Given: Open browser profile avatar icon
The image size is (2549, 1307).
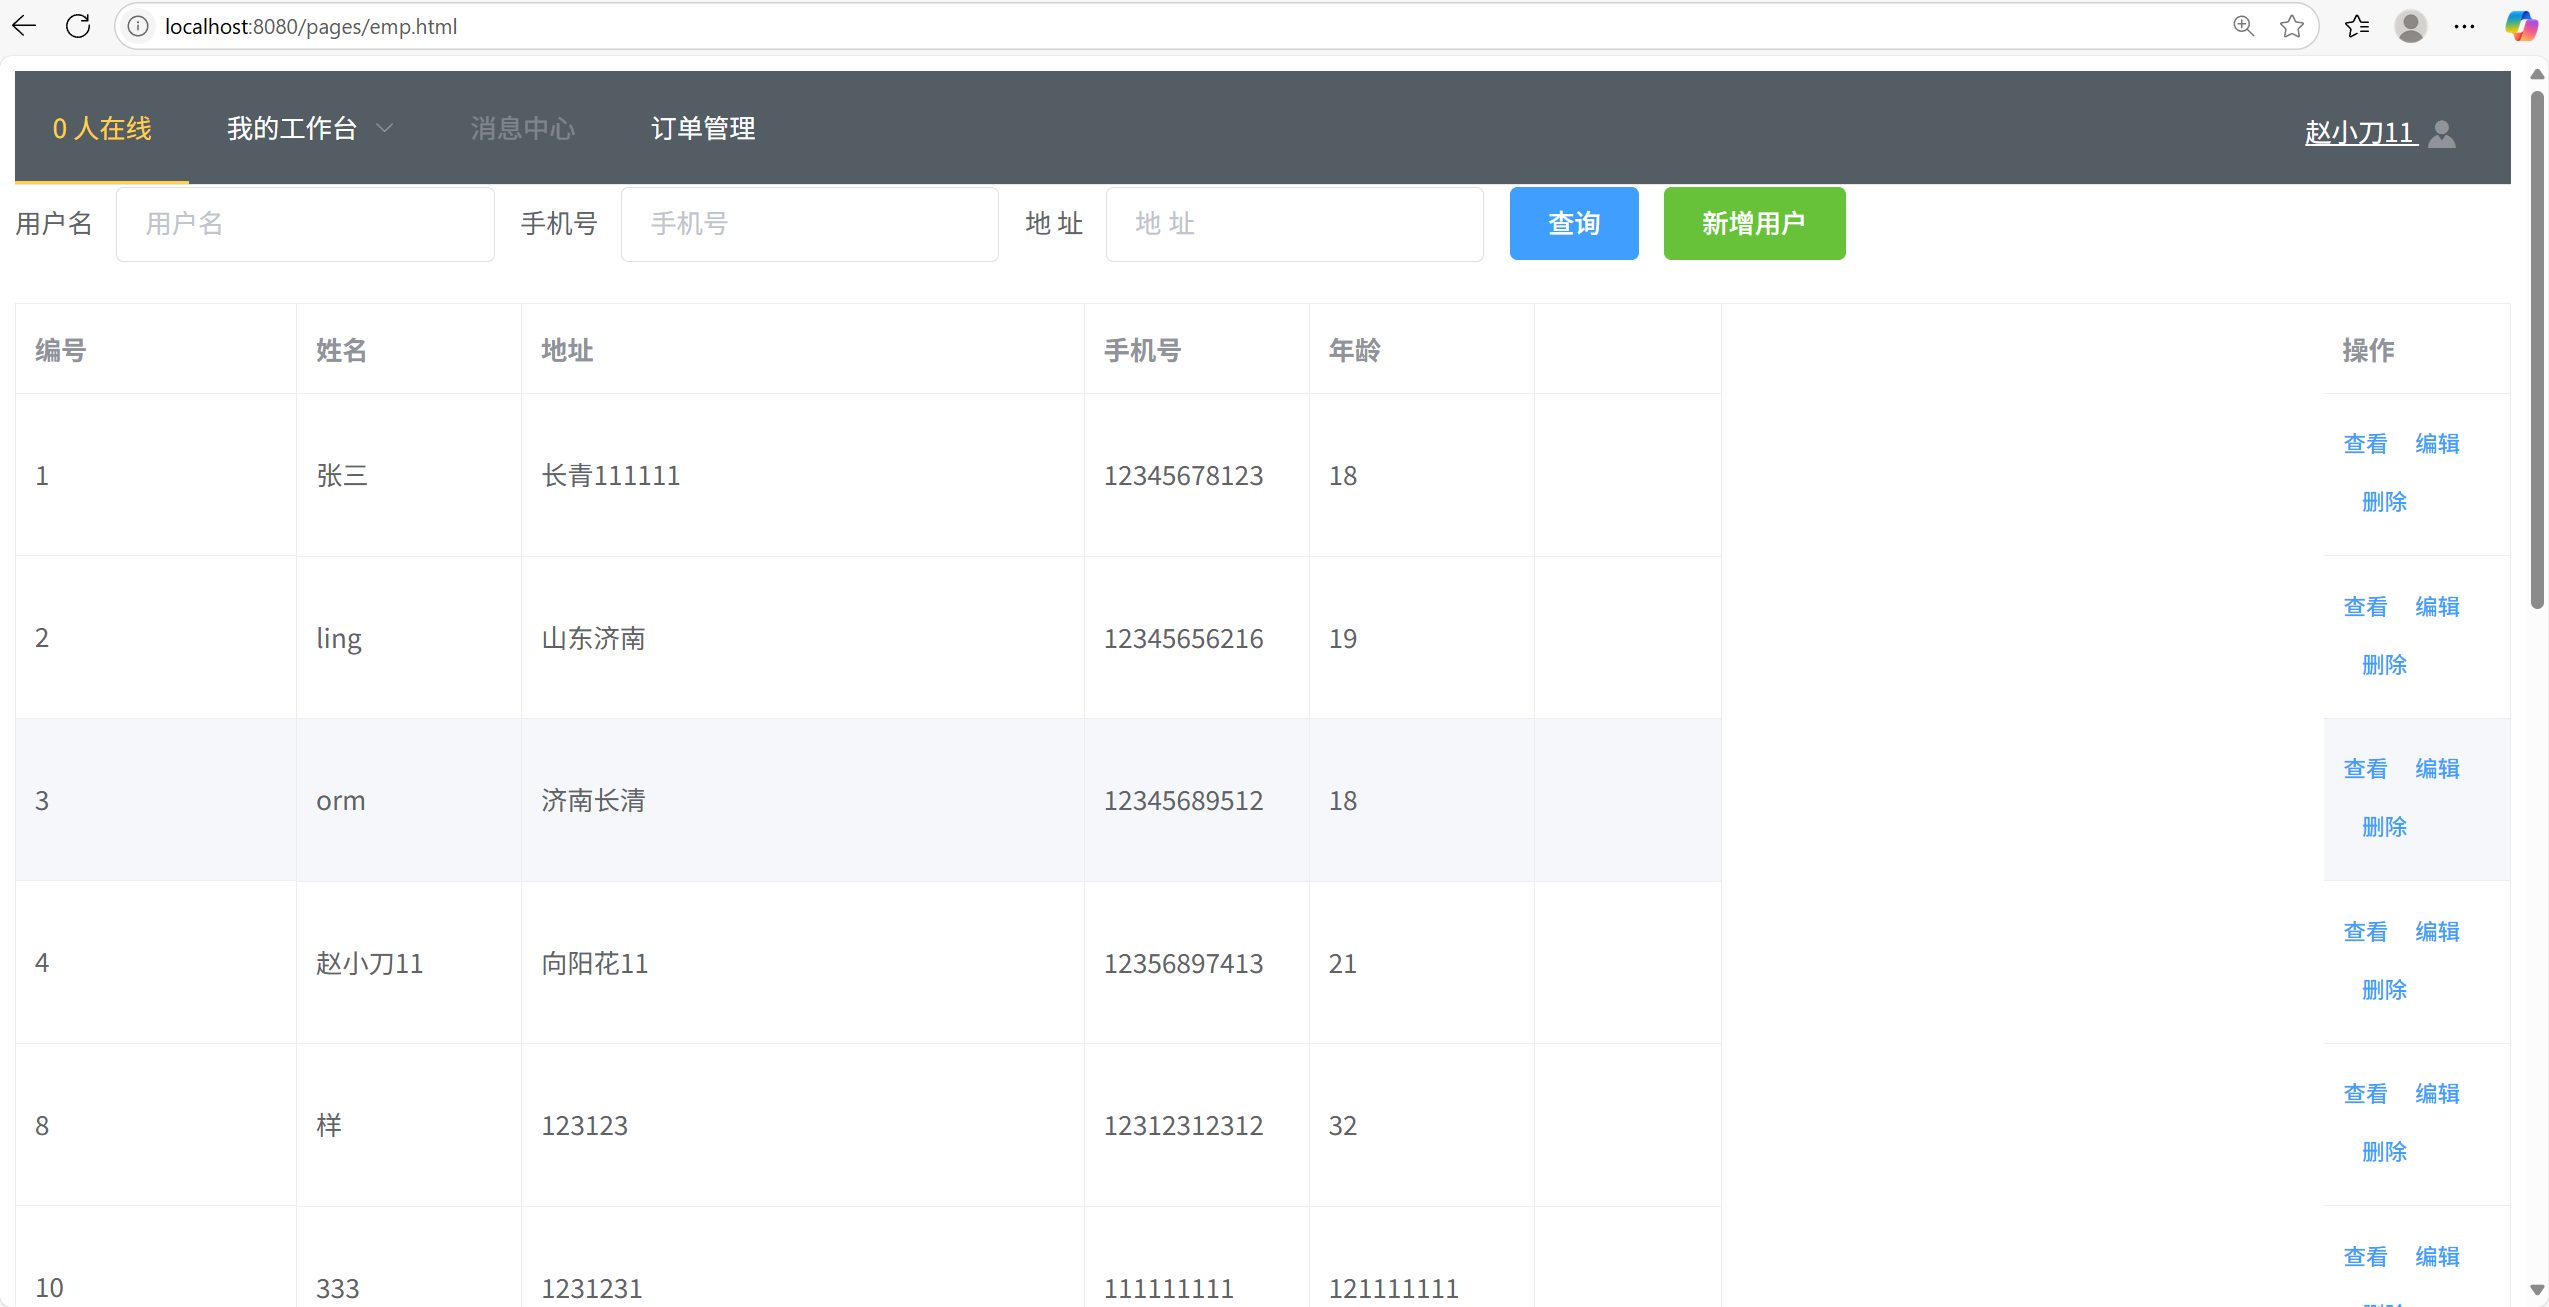Looking at the screenshot, I should pyautogui.click(x=2410, y=26).
